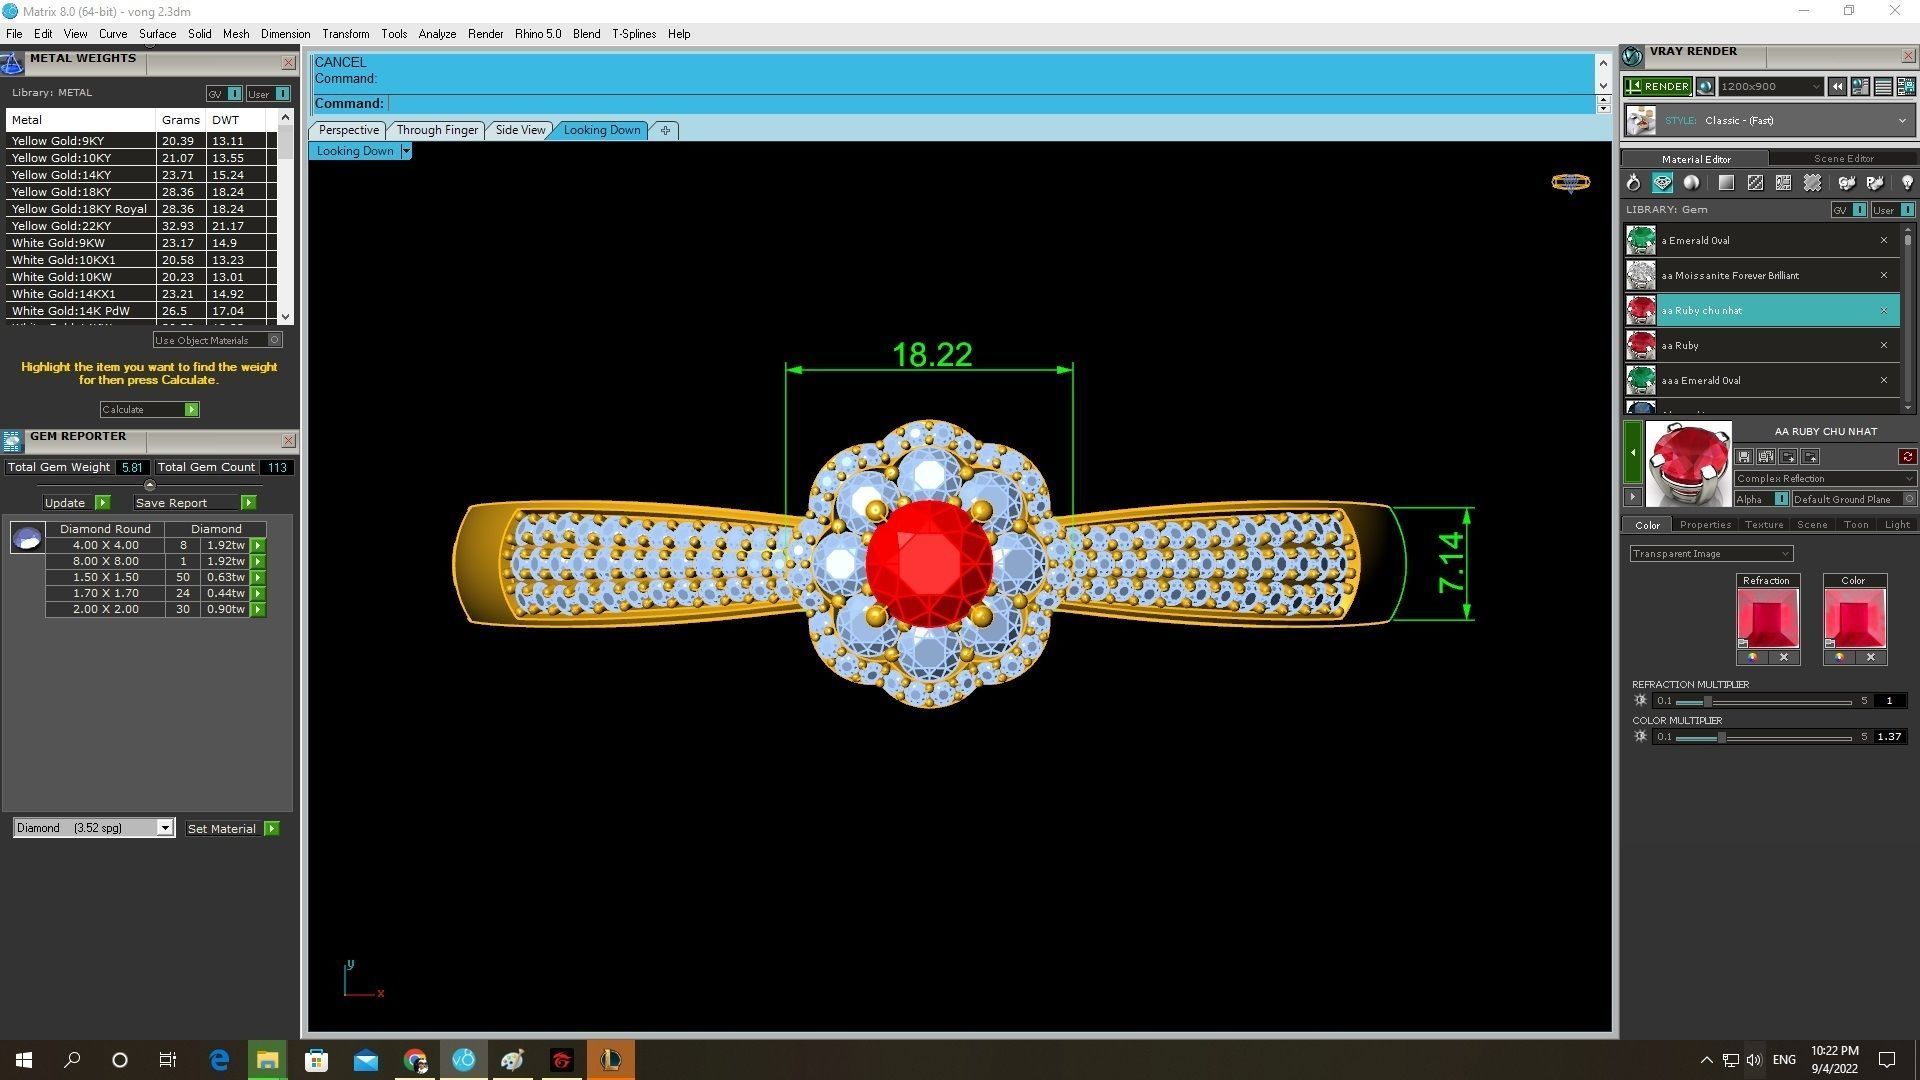This screenshot has width=1920, height=1080.
Task: Click the green RENDER button
Action: (1658, 87)
